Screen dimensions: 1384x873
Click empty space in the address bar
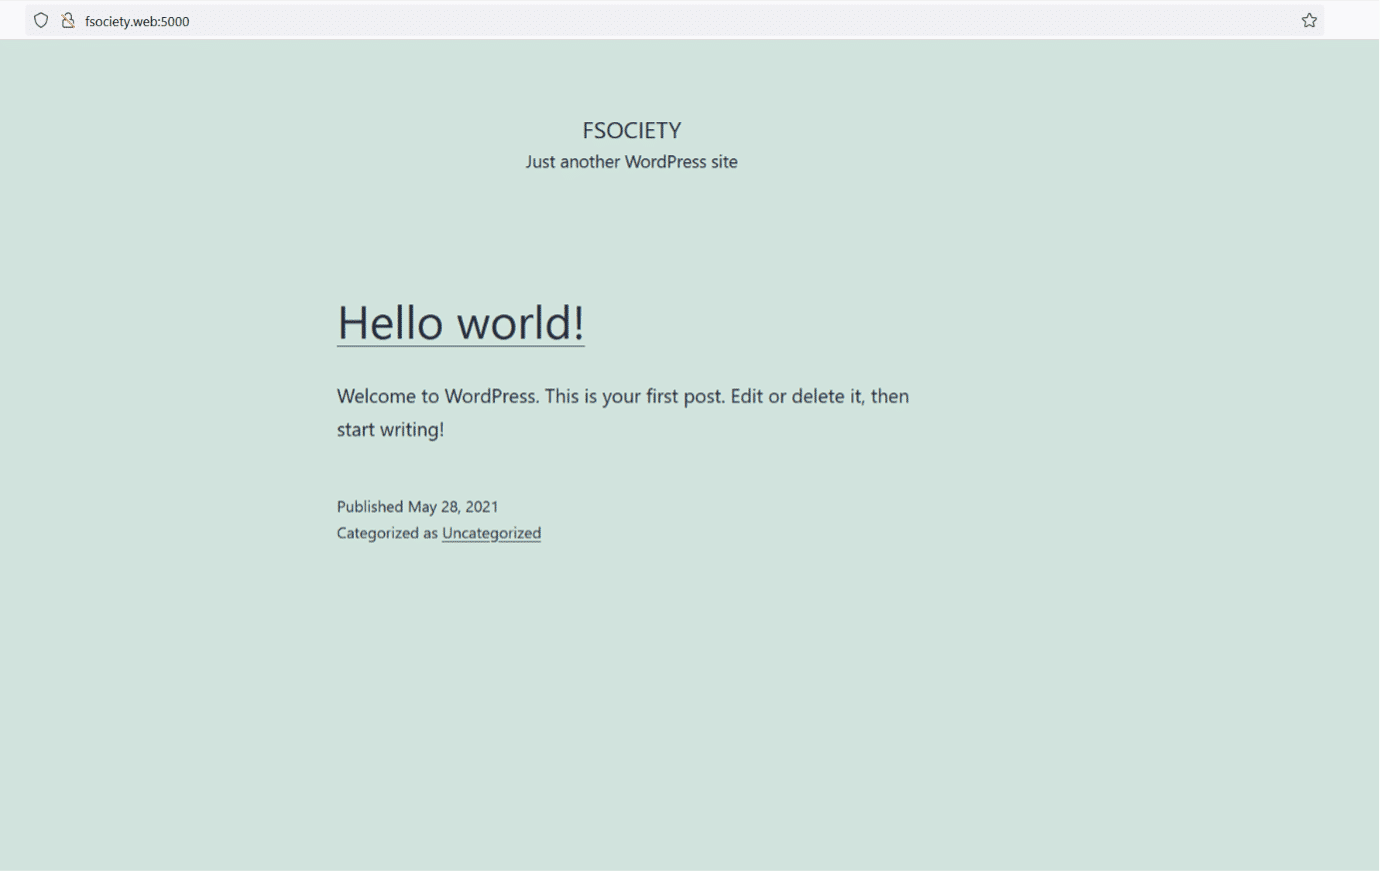tap(700, 21)
